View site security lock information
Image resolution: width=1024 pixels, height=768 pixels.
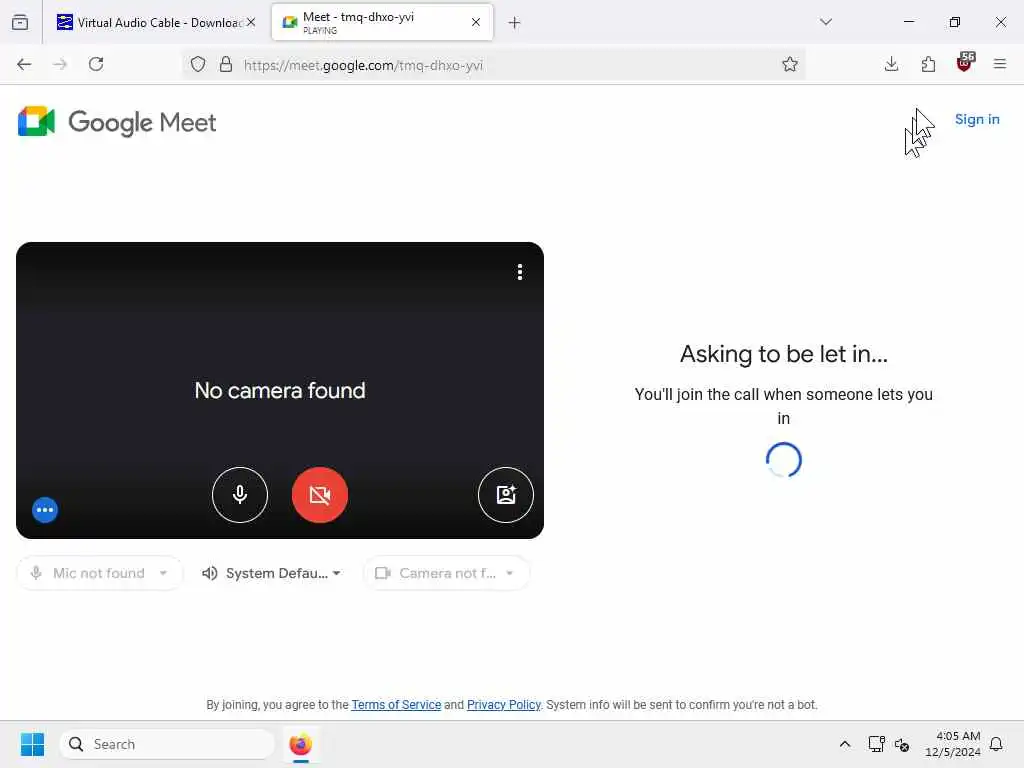226,64
